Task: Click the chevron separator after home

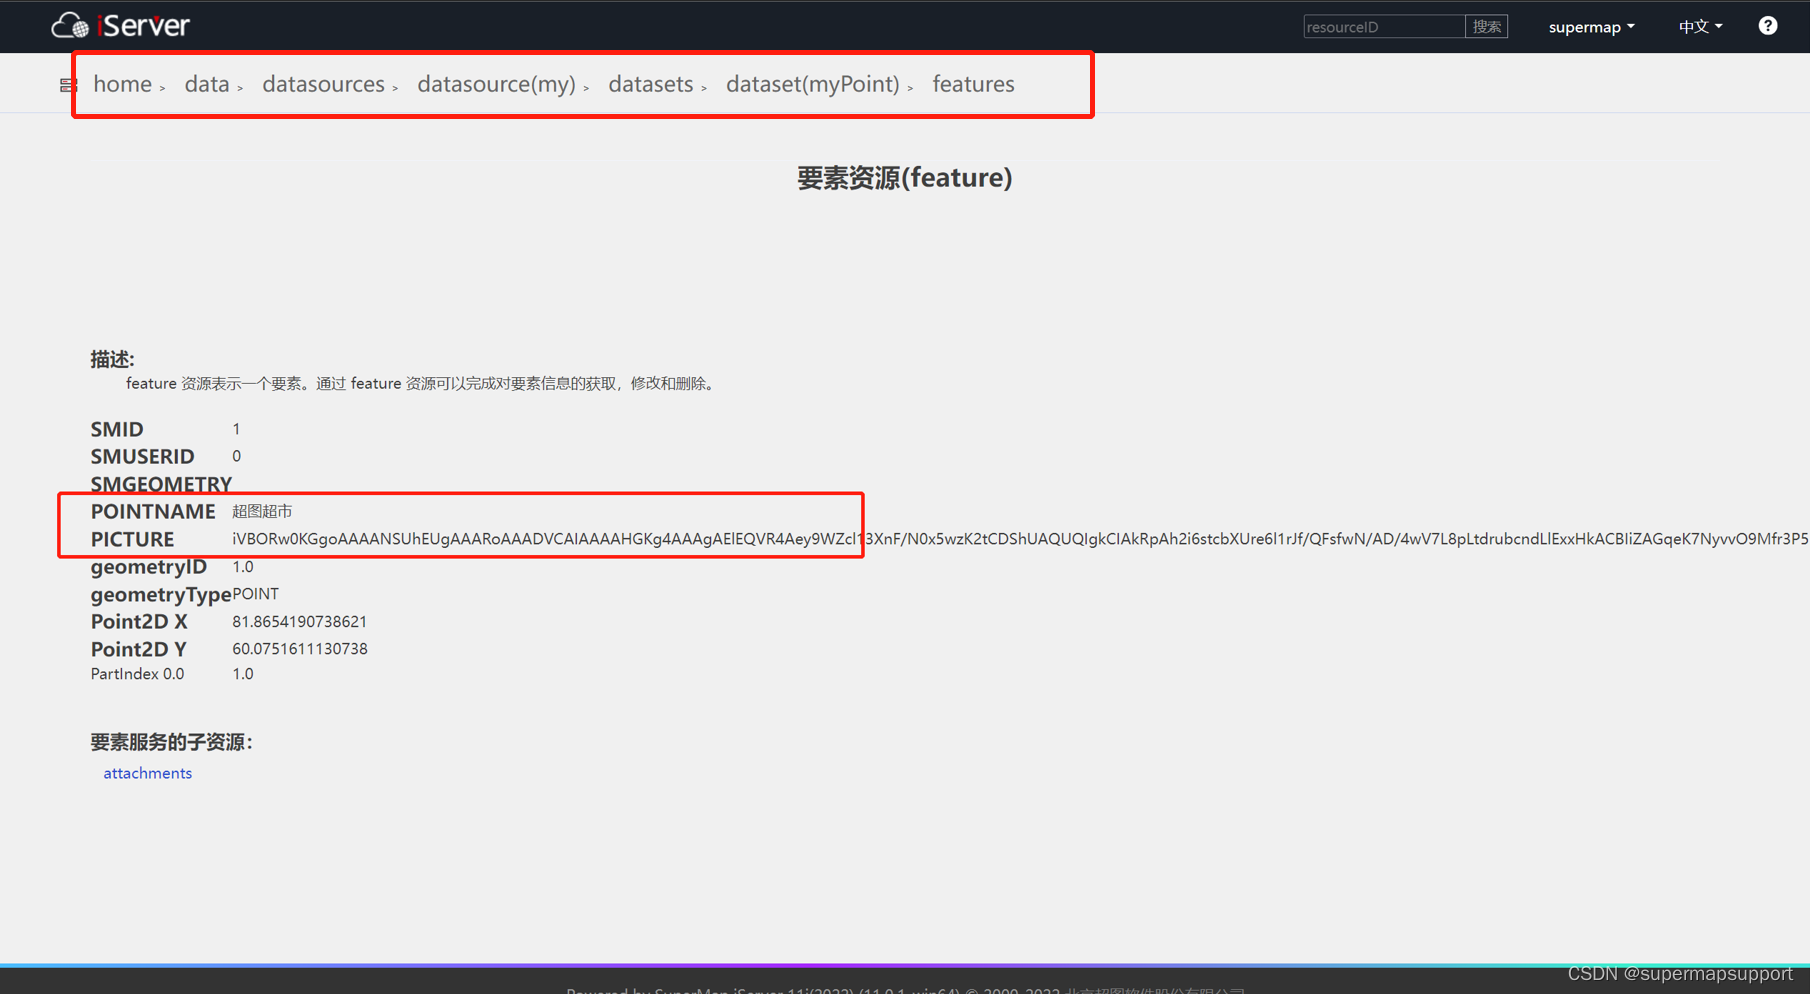Action: coord(164,89)
